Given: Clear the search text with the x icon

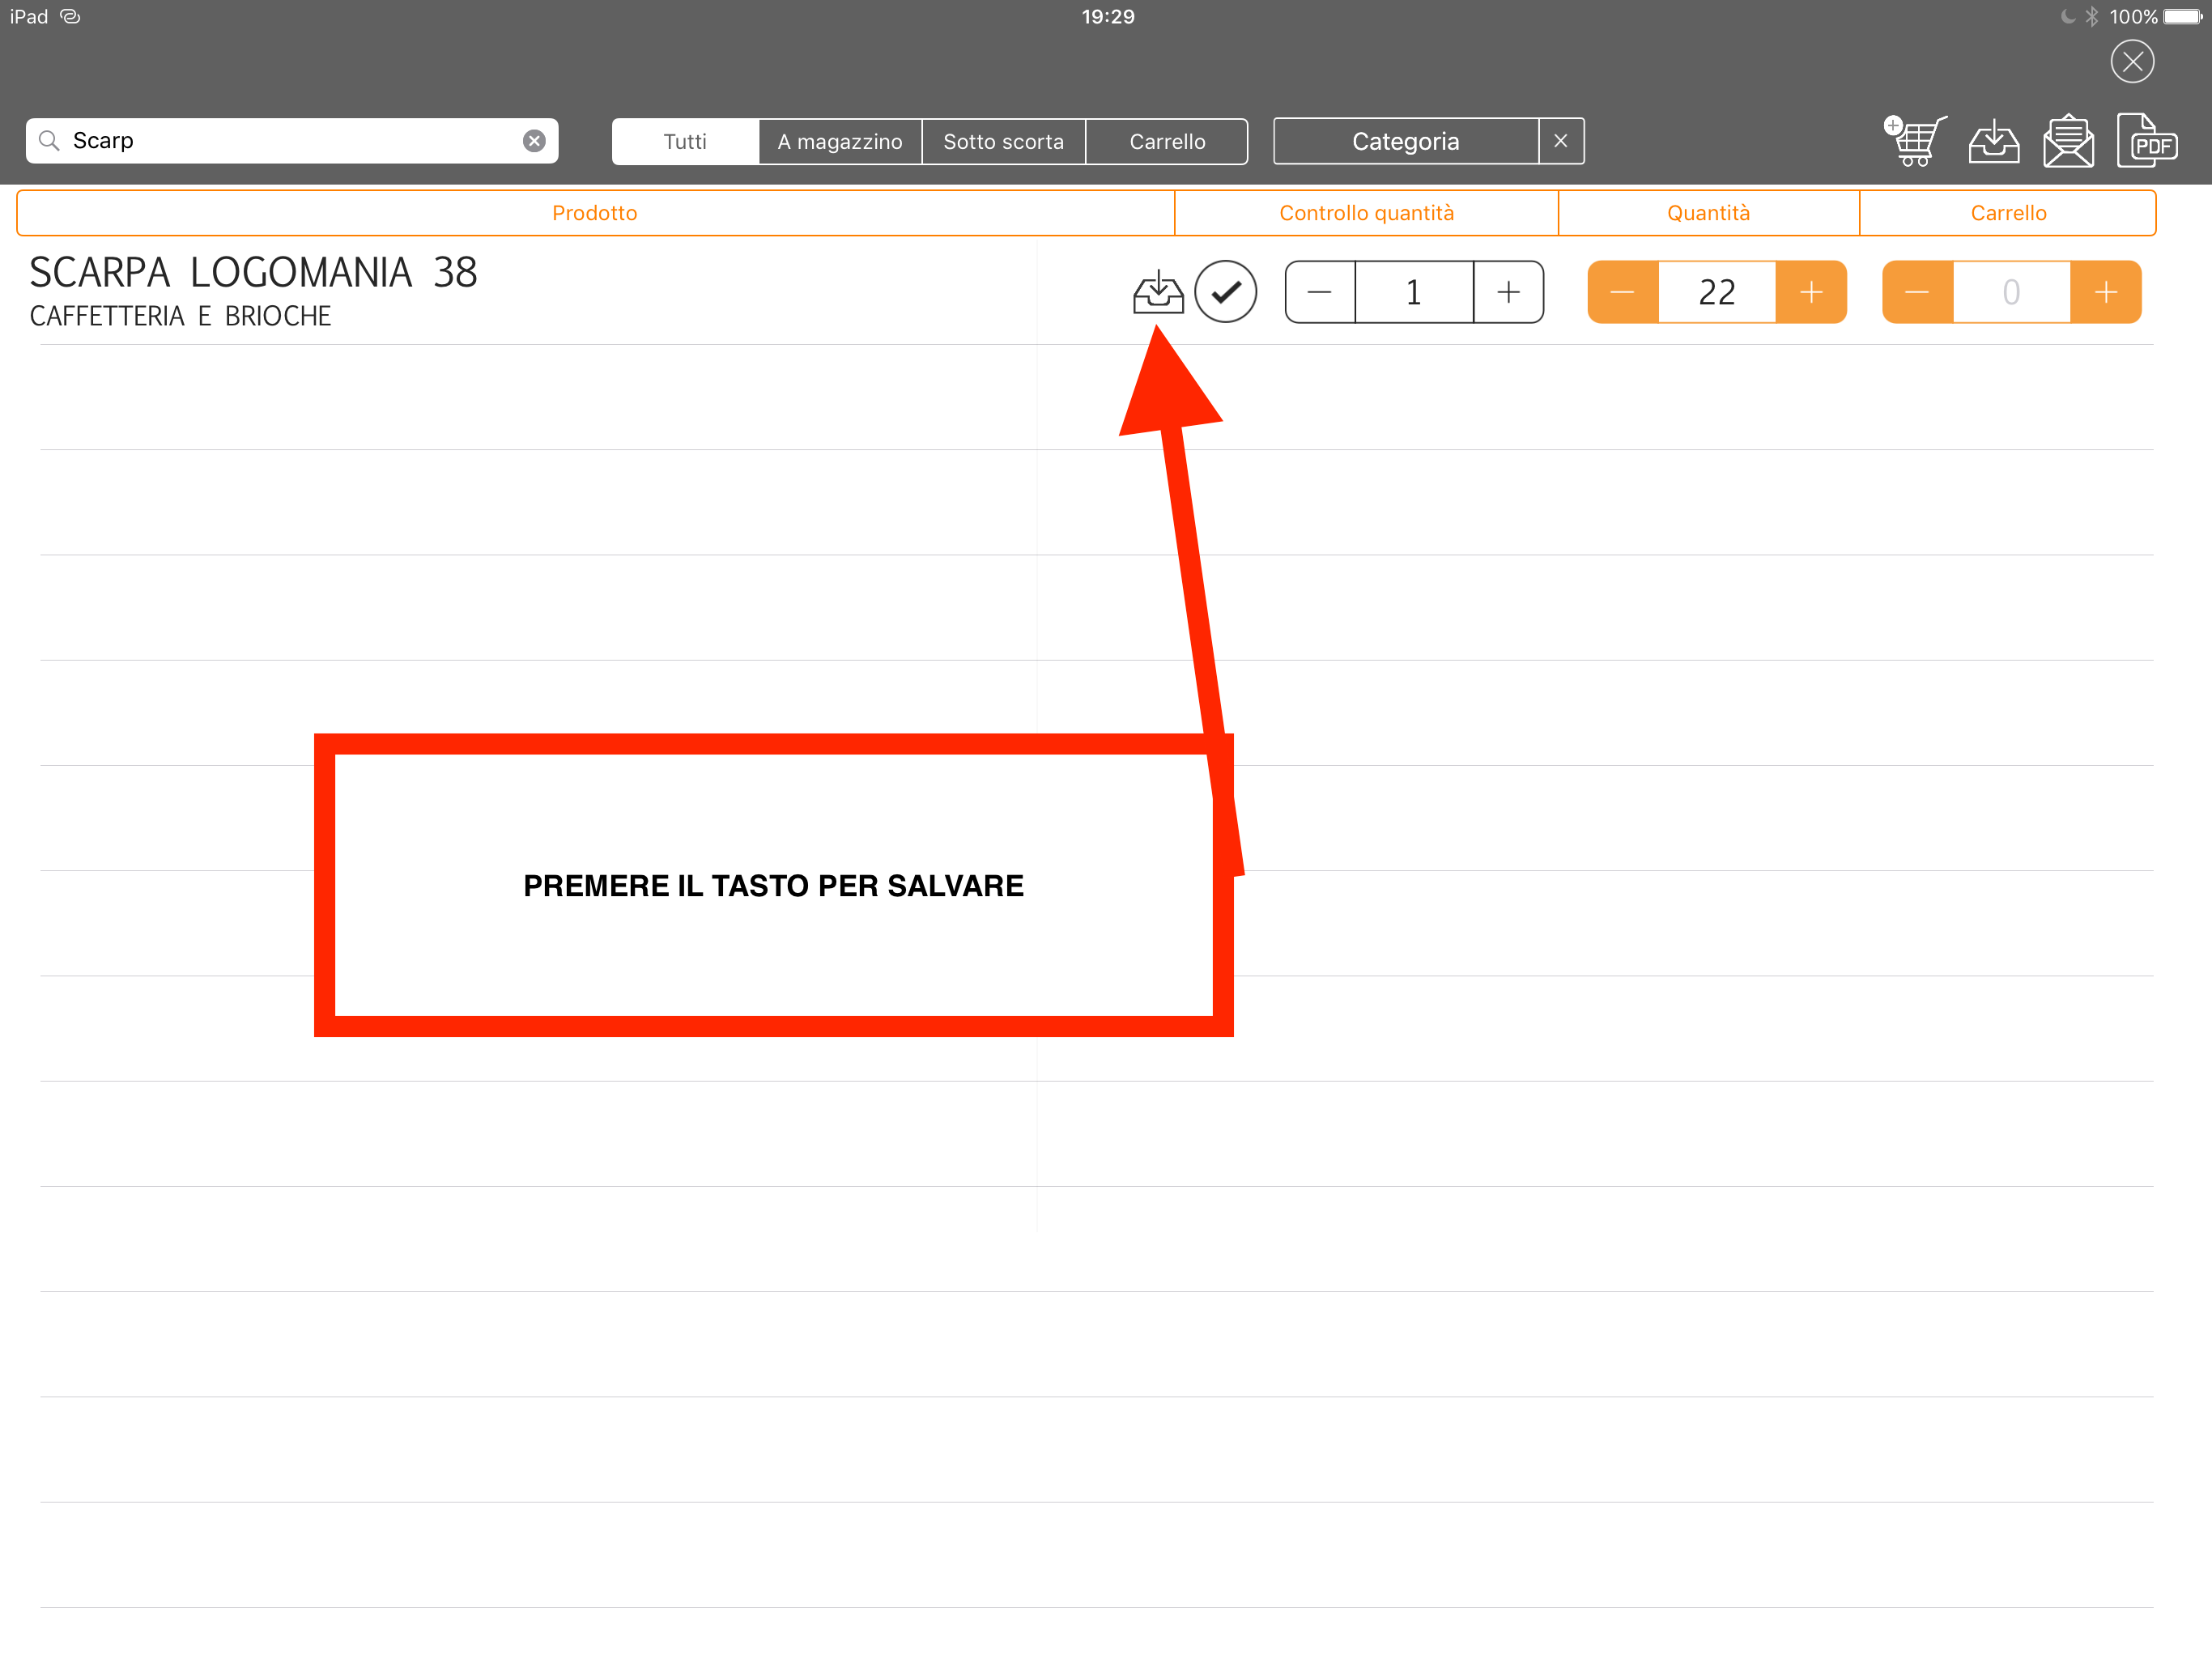Looking at the screenshot, I should pyautogui.click(x=534, y=141).
